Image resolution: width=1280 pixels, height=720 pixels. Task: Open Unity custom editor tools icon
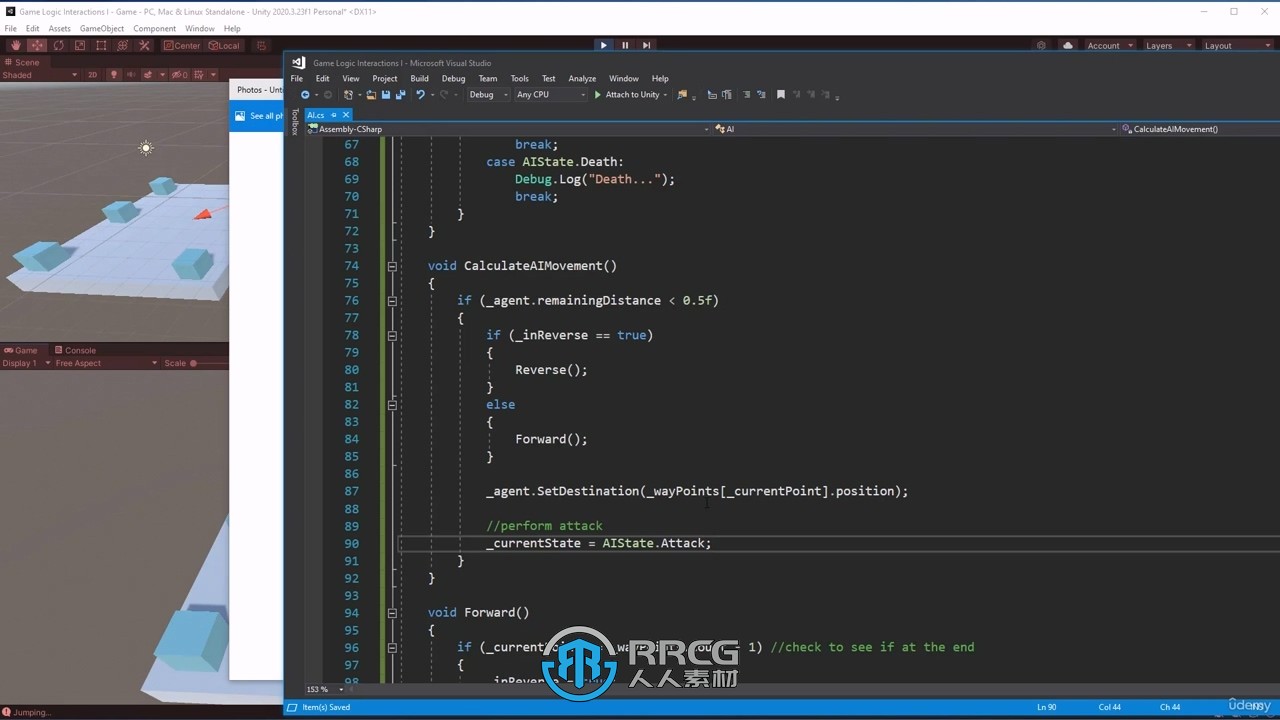pyautogui.click(x=144, y=46)
